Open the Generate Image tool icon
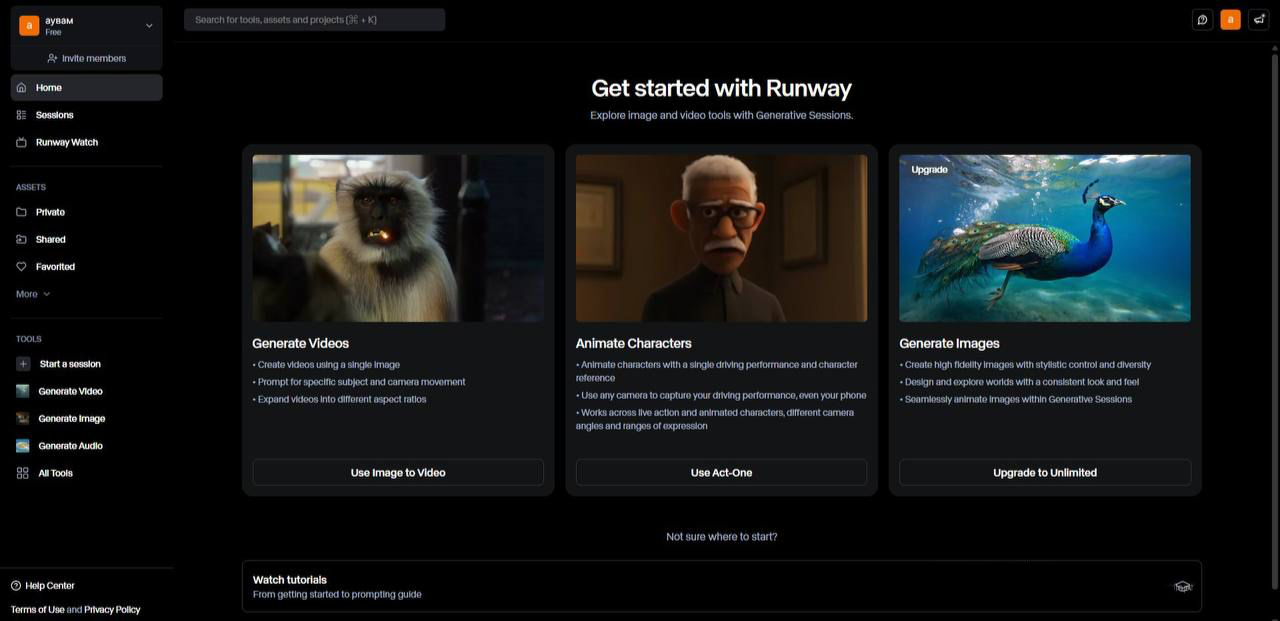 (x=23, y=418)
